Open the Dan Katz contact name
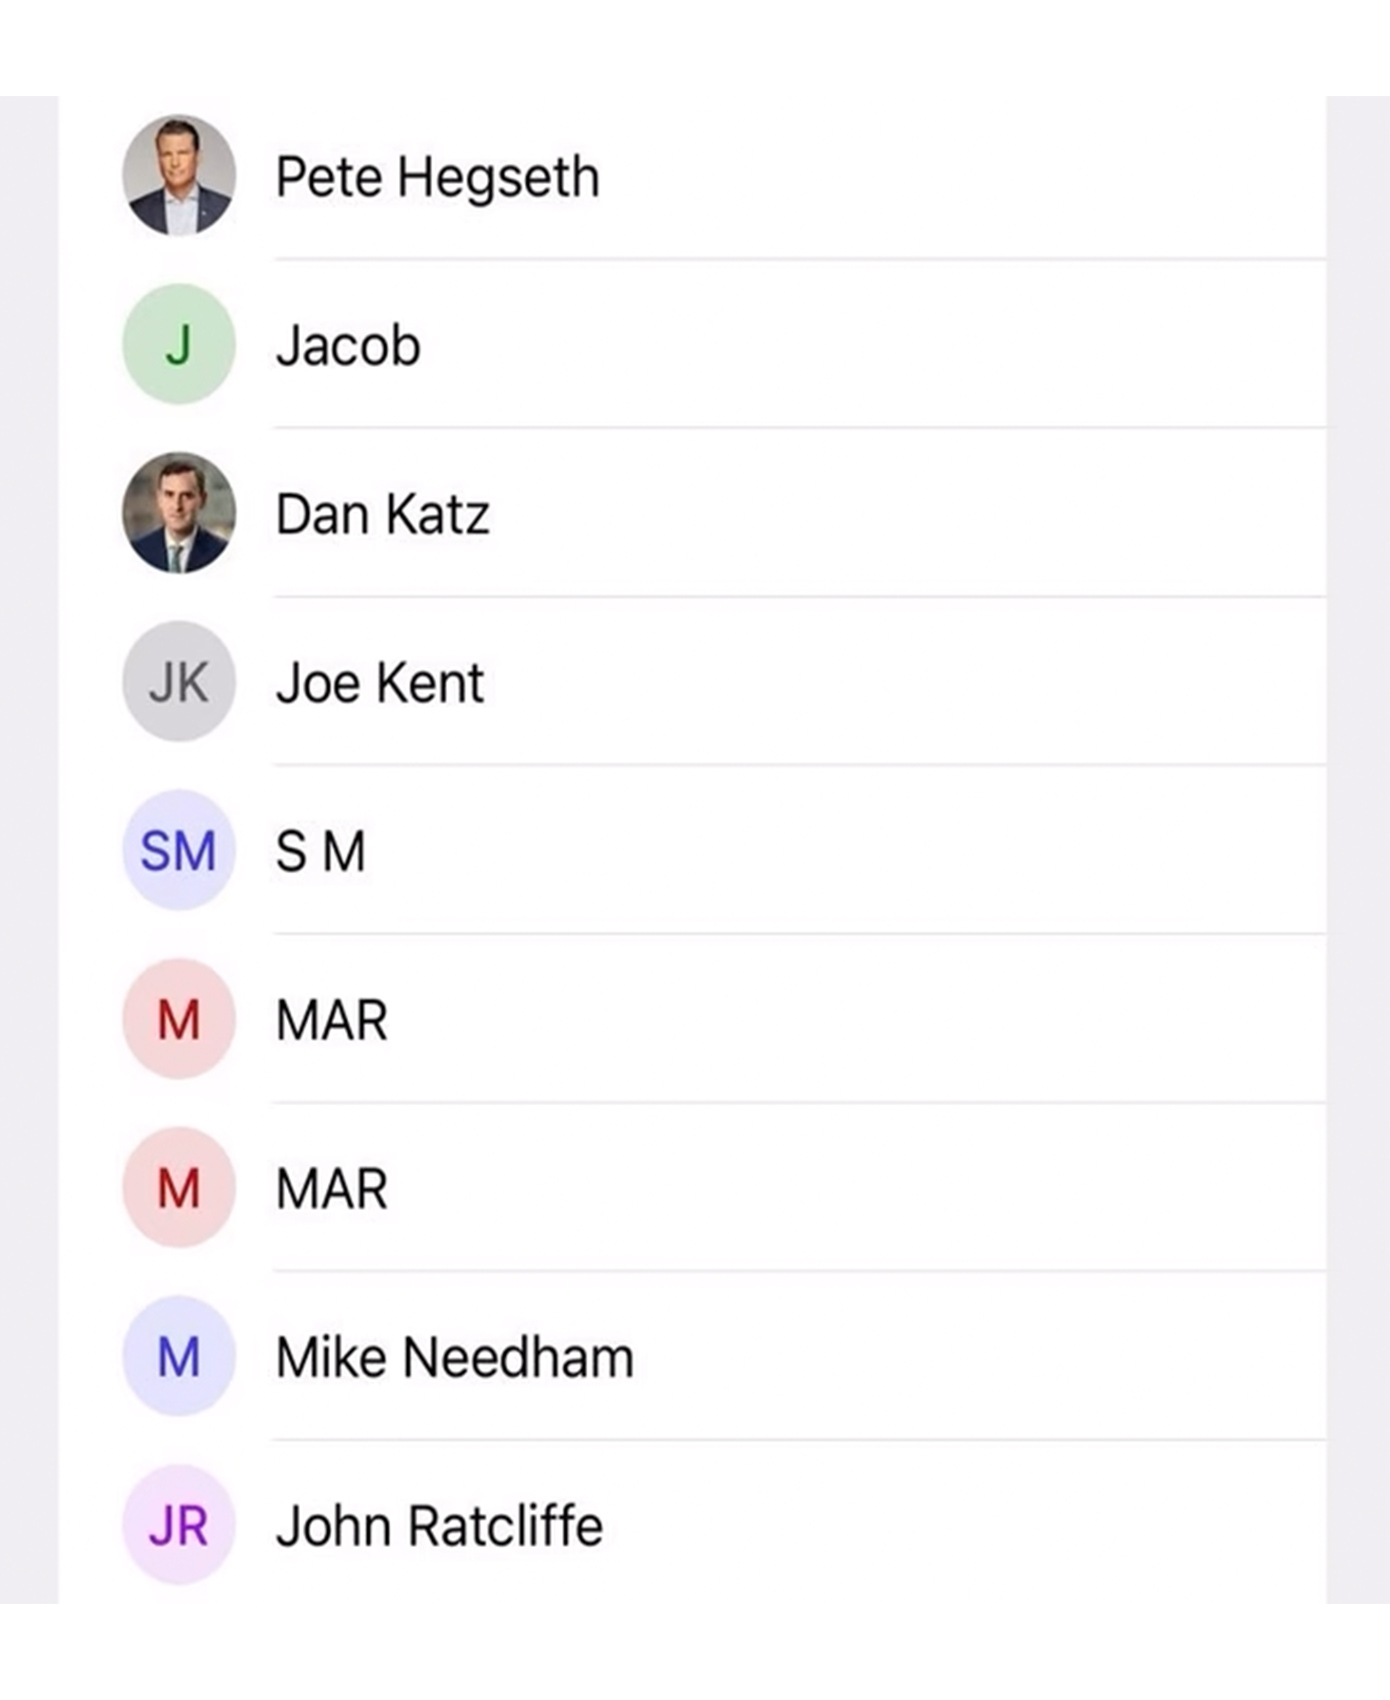 coord(382,515)
